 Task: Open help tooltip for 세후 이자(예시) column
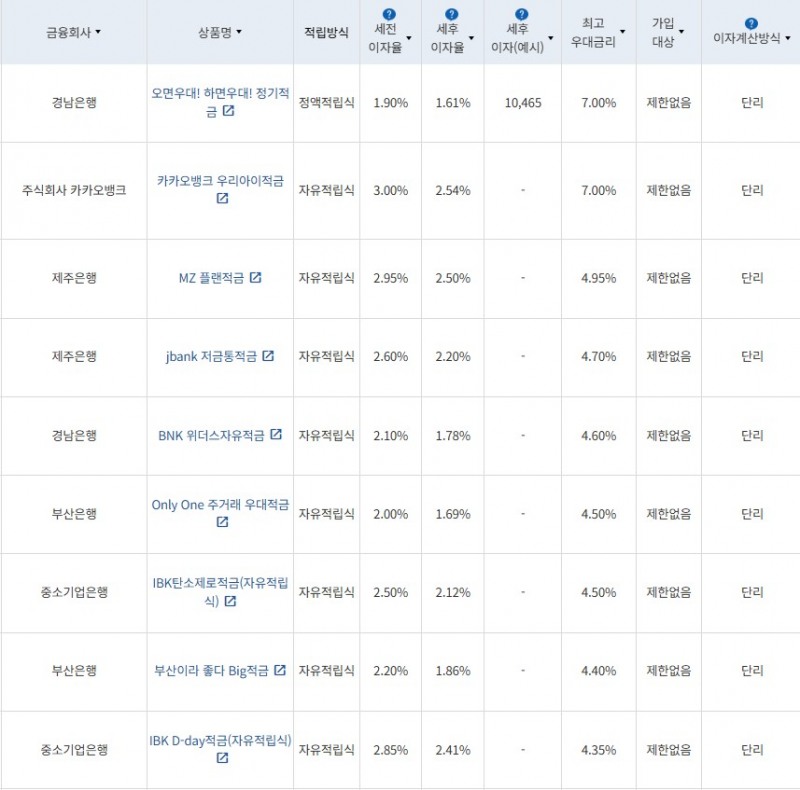(x=521, y=12)
